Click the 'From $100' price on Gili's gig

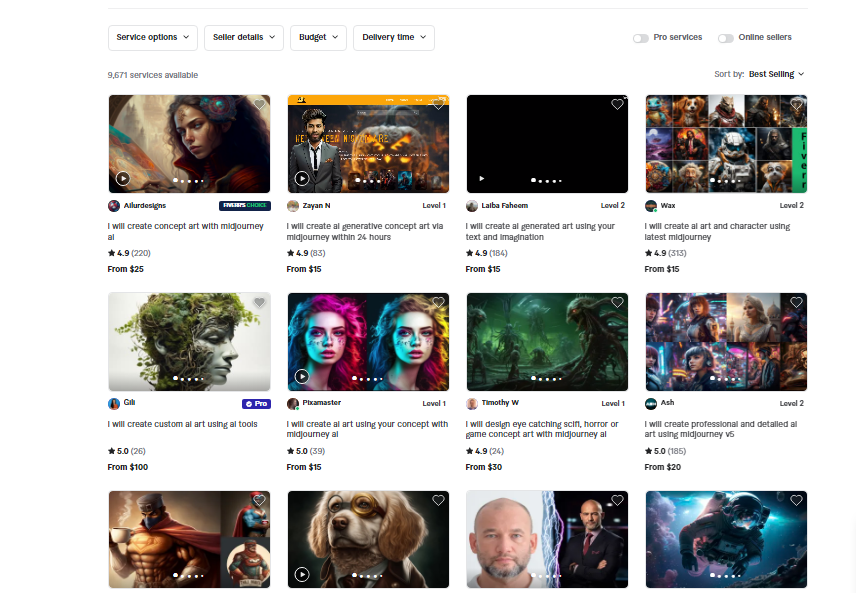(x=128, y=467)
